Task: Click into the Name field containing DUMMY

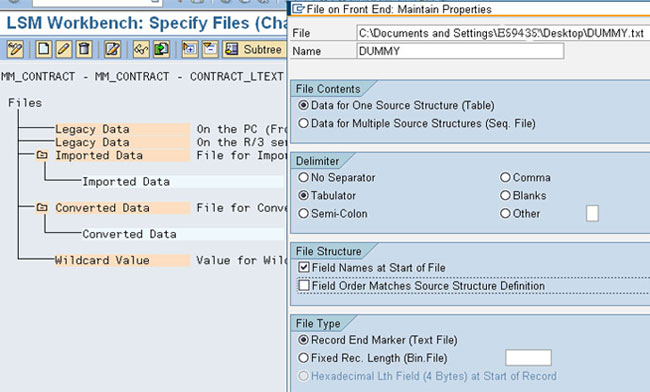Action: (460, 51)
